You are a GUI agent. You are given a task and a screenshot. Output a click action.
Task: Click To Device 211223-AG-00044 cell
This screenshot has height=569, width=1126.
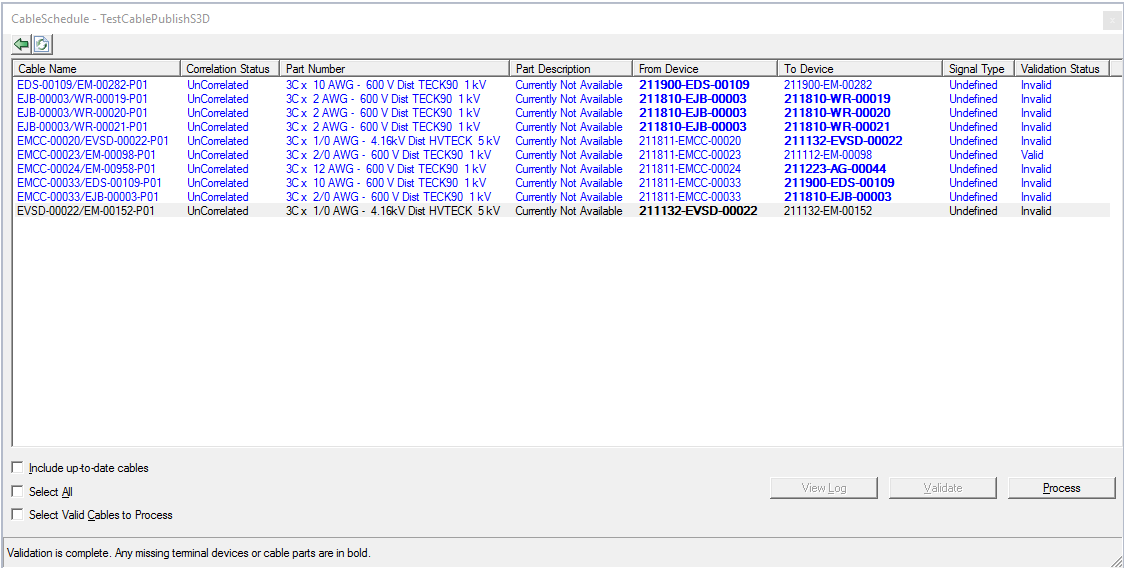tap(835, 169)
